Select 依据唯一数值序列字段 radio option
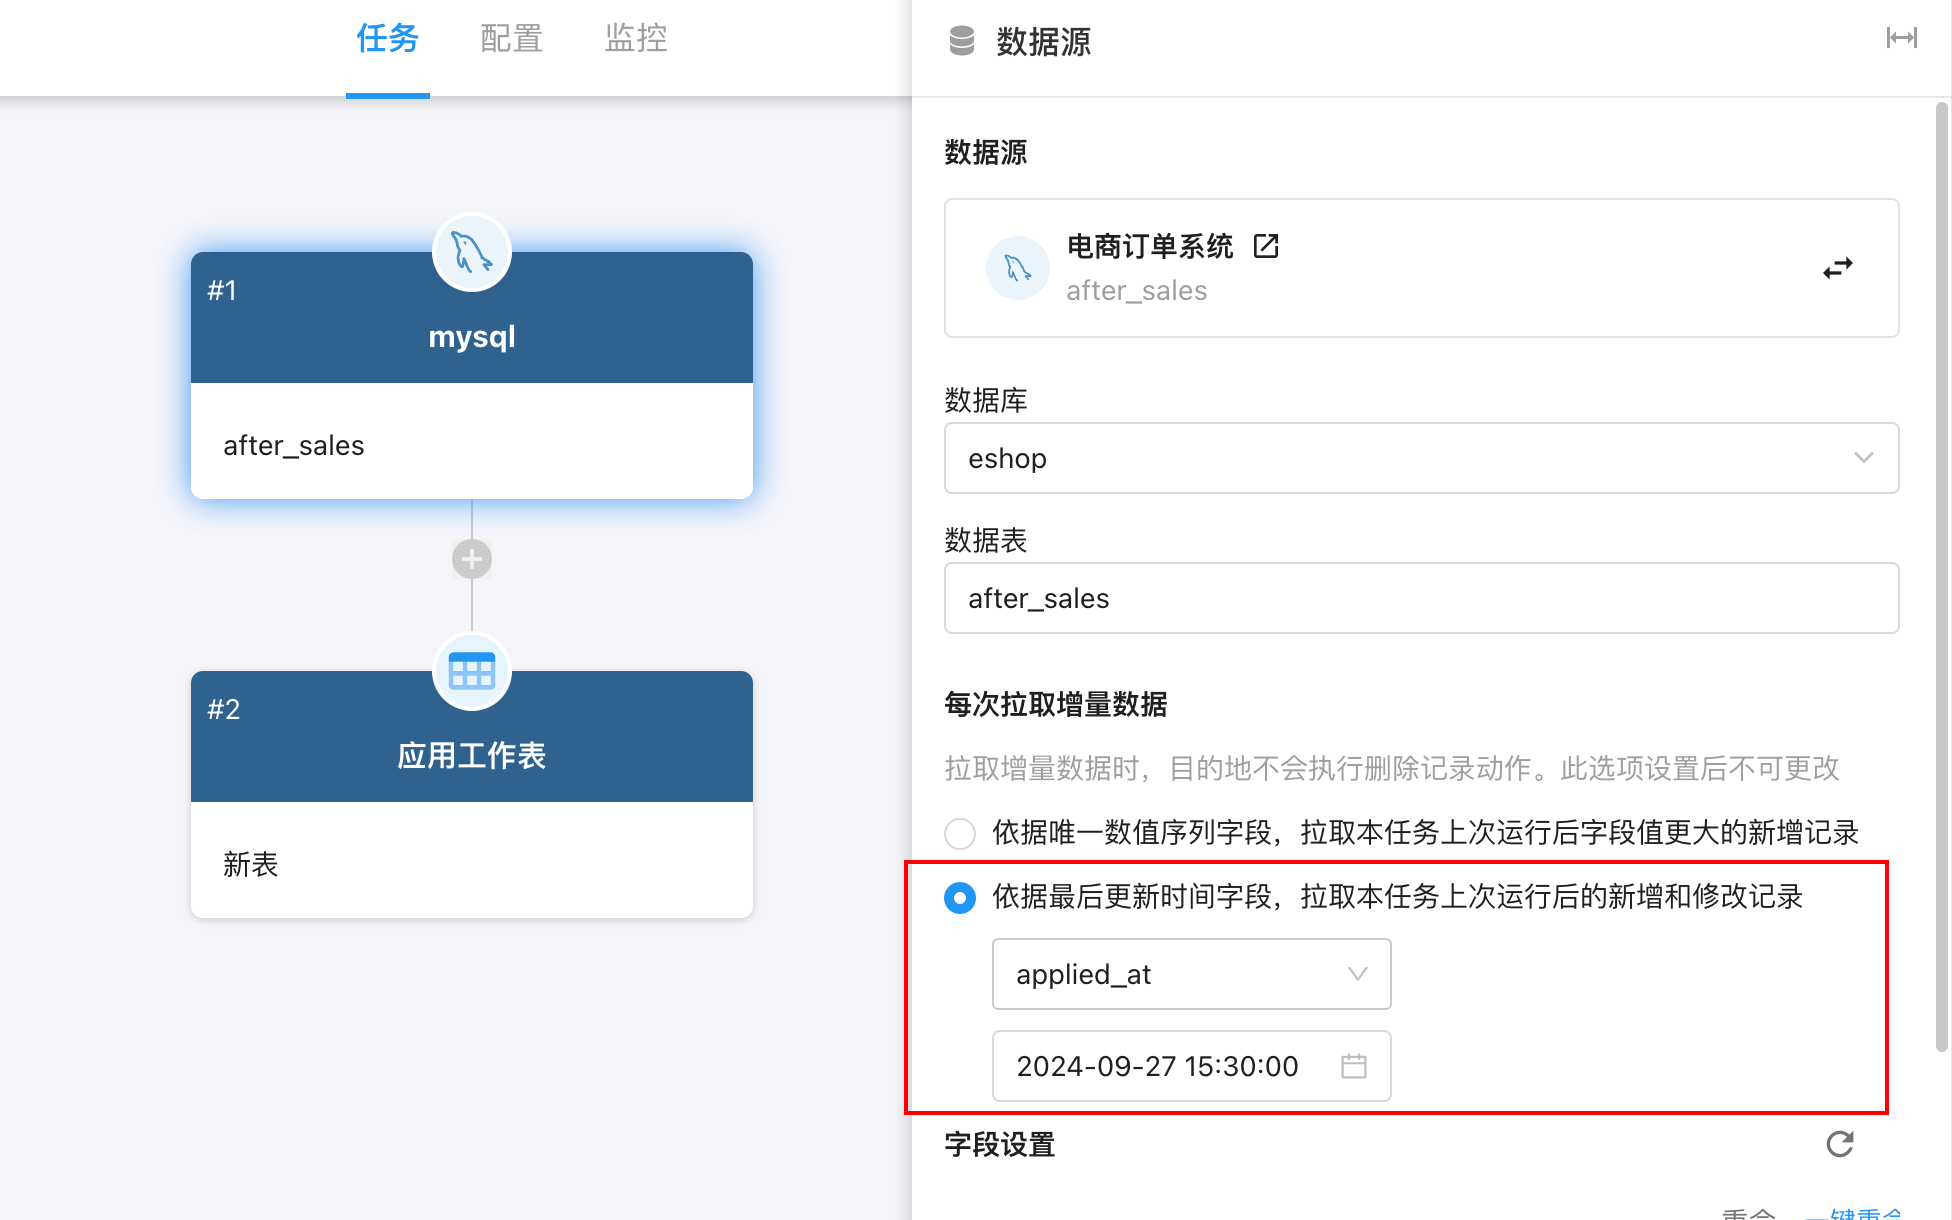Image resolution: width=1952 pixels, height=1220 pixels. (960, 833)
